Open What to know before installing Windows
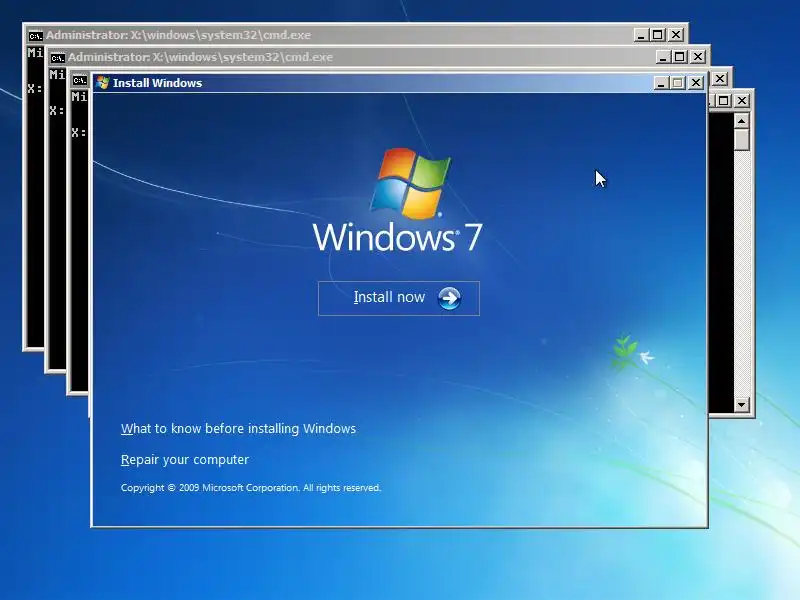Viewport: 800px width, 600px height. tap(238, 428)
